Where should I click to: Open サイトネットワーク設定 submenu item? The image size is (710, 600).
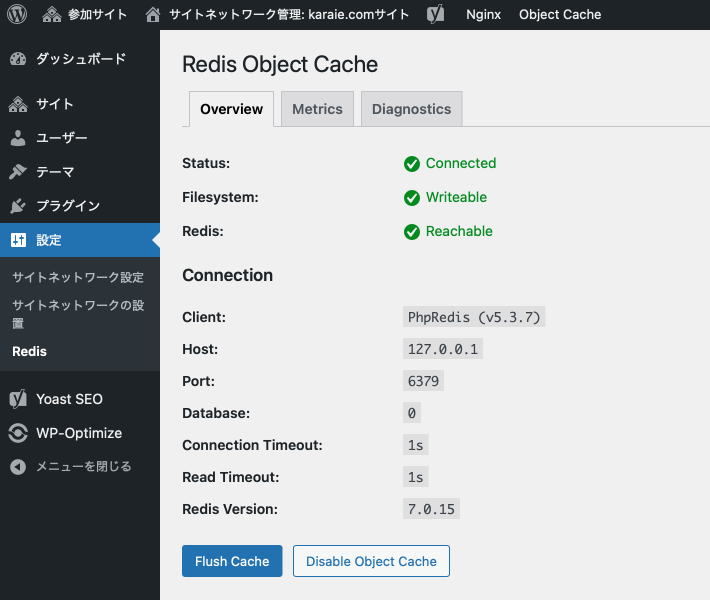point(78,277)
